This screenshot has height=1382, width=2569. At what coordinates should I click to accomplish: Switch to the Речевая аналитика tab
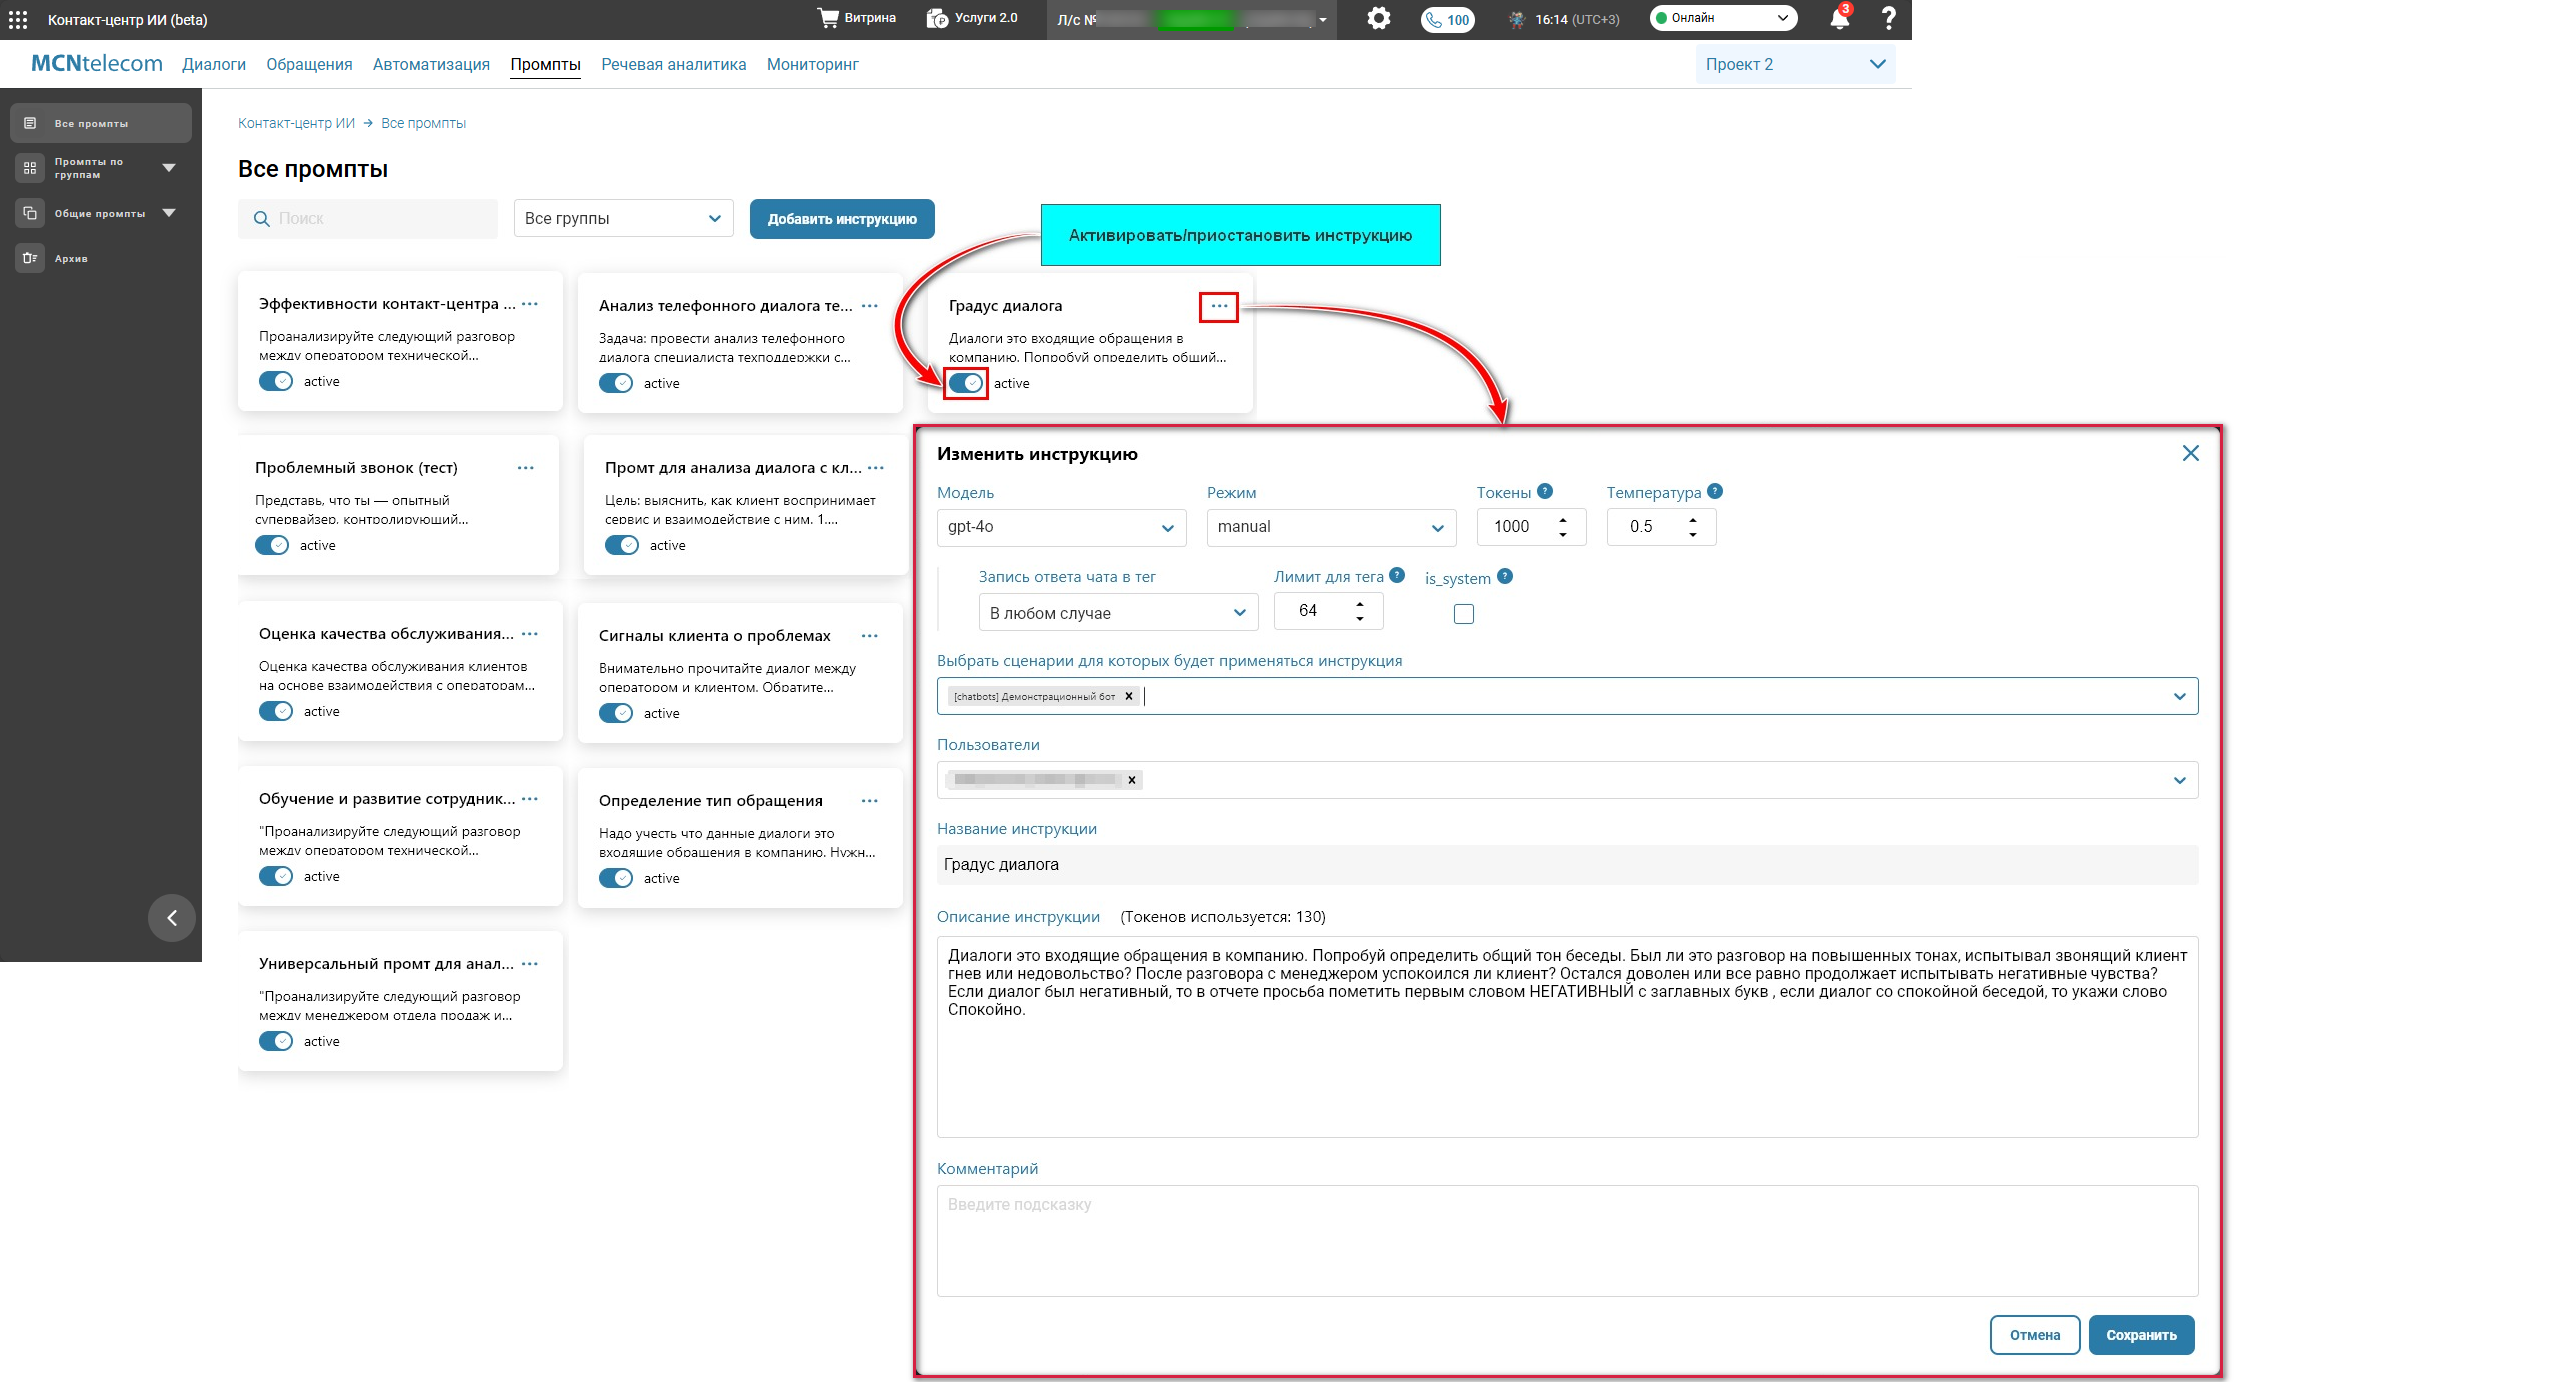click(x=673, y=64)
